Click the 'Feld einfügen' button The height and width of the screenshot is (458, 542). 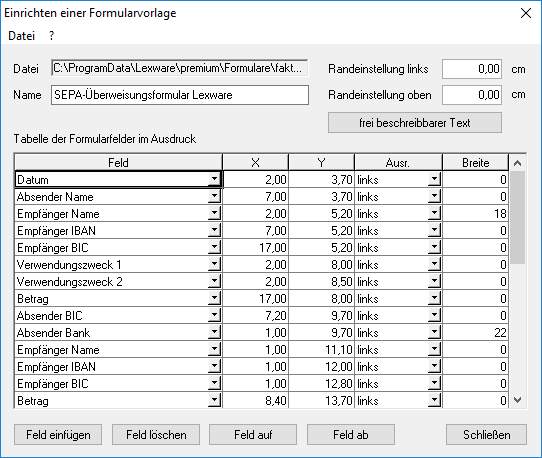(58, 434)
